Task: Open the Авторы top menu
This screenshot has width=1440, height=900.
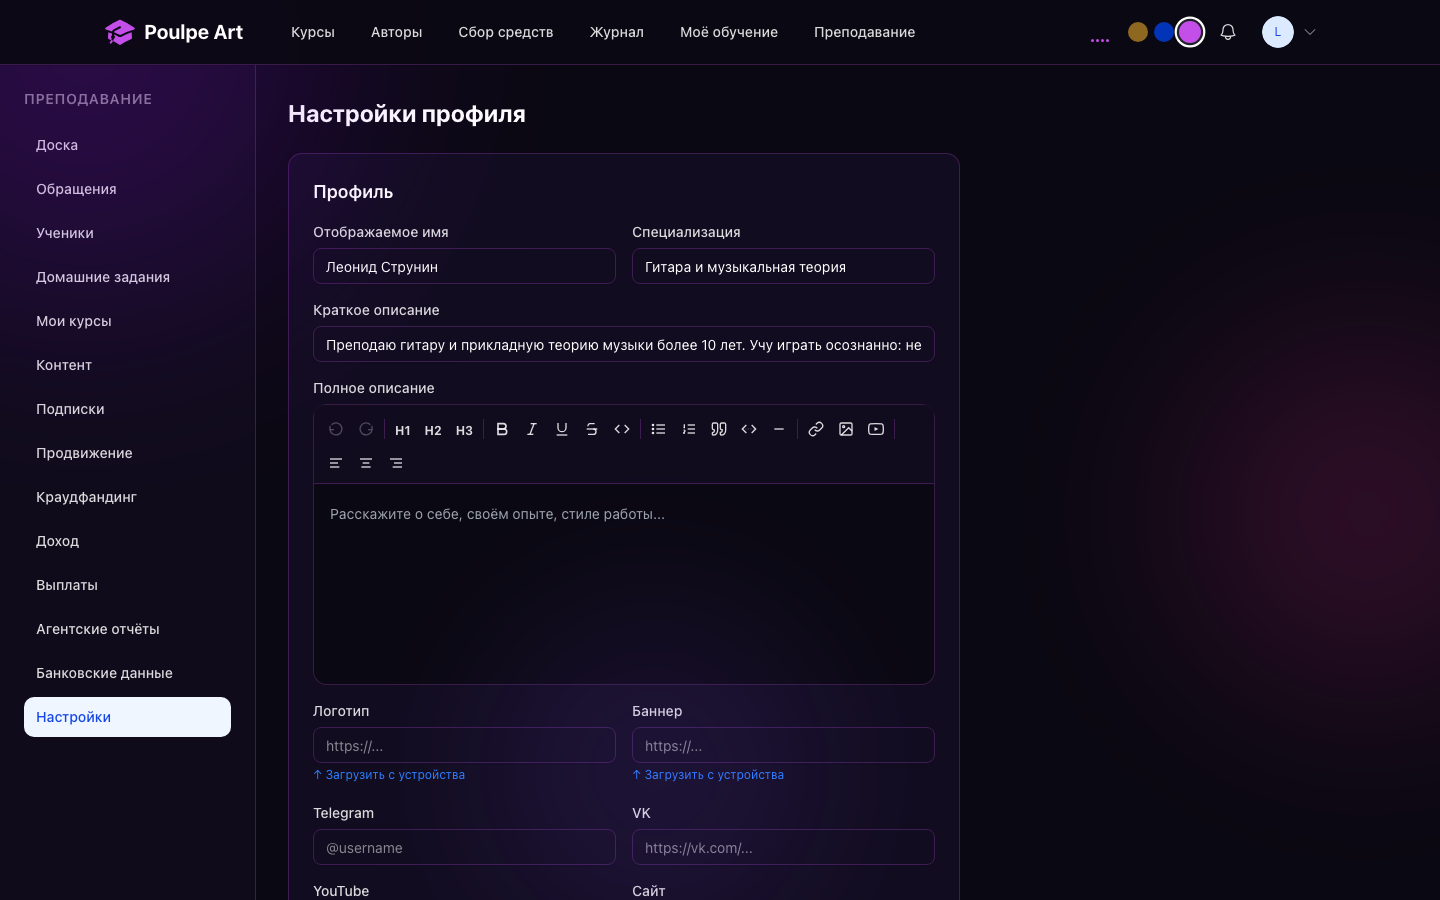Action: [397, 32]
